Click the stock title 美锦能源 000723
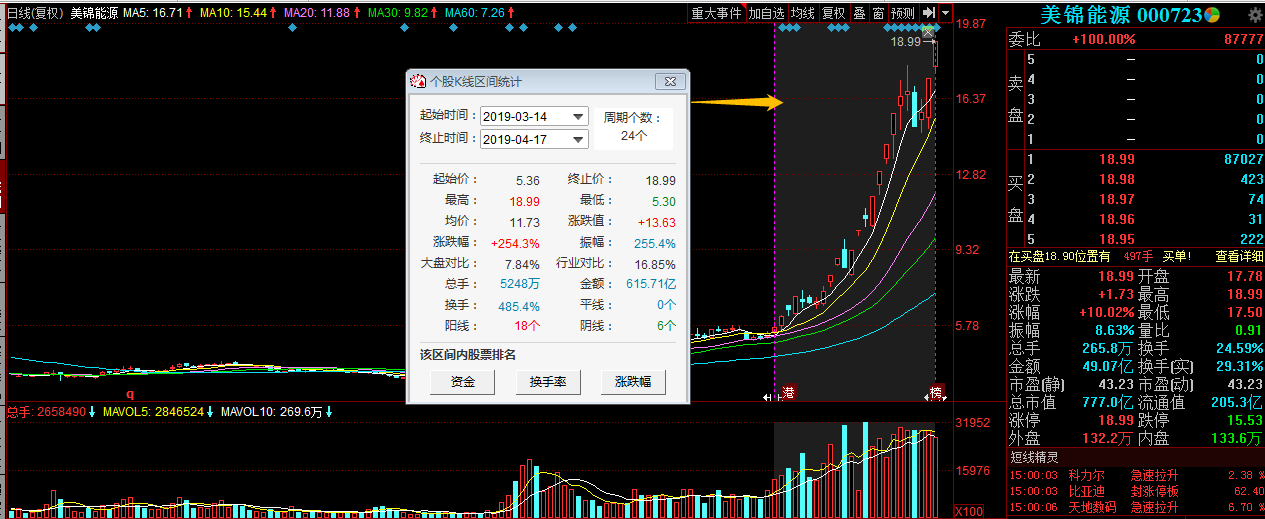 1119,14
